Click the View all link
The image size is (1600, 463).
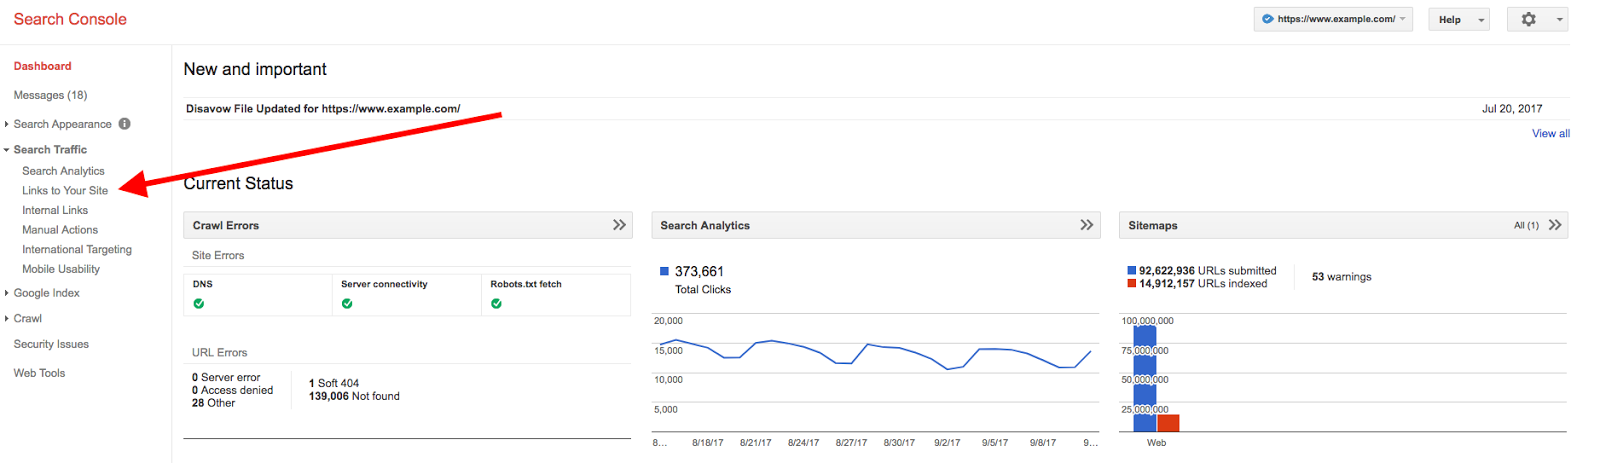1550,133
